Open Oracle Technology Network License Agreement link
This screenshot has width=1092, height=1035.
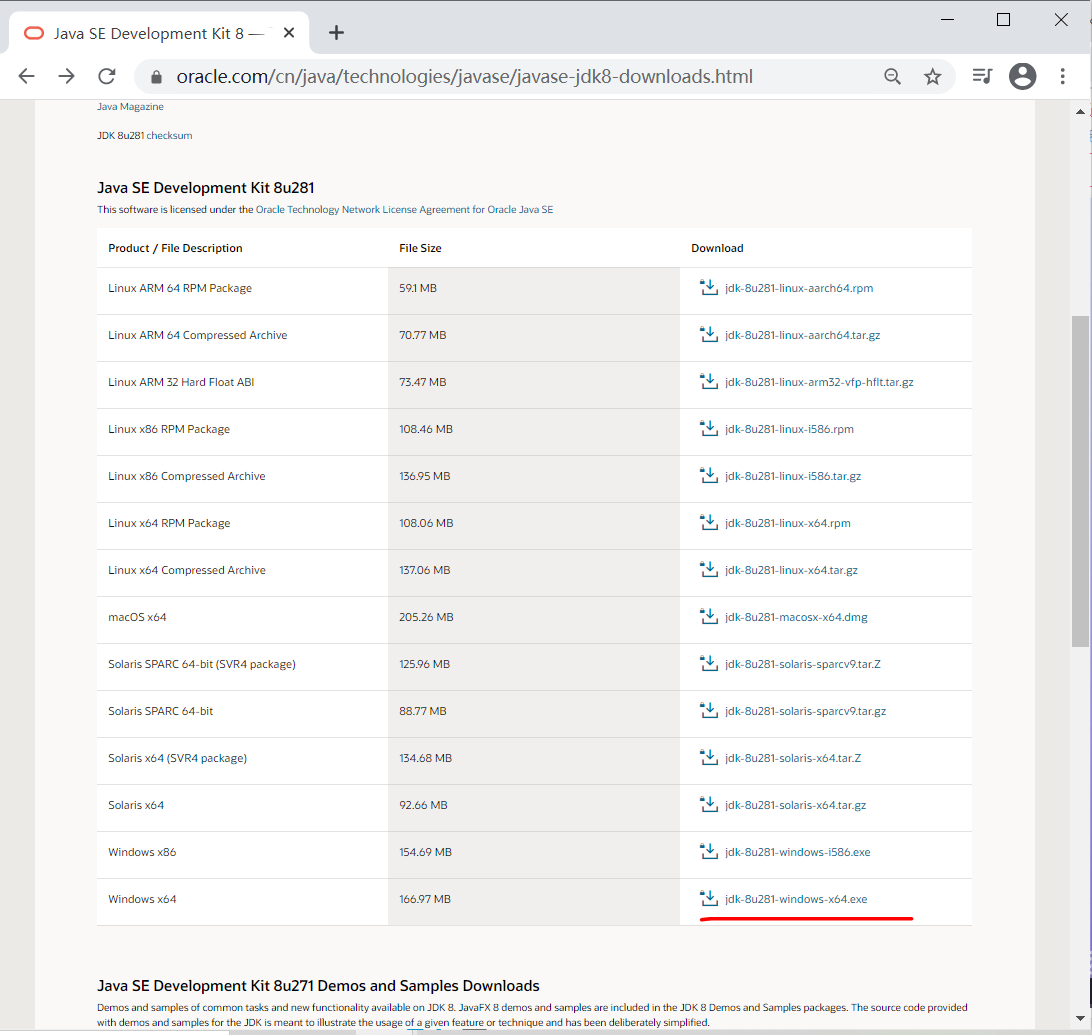click(x=404, y=210)
